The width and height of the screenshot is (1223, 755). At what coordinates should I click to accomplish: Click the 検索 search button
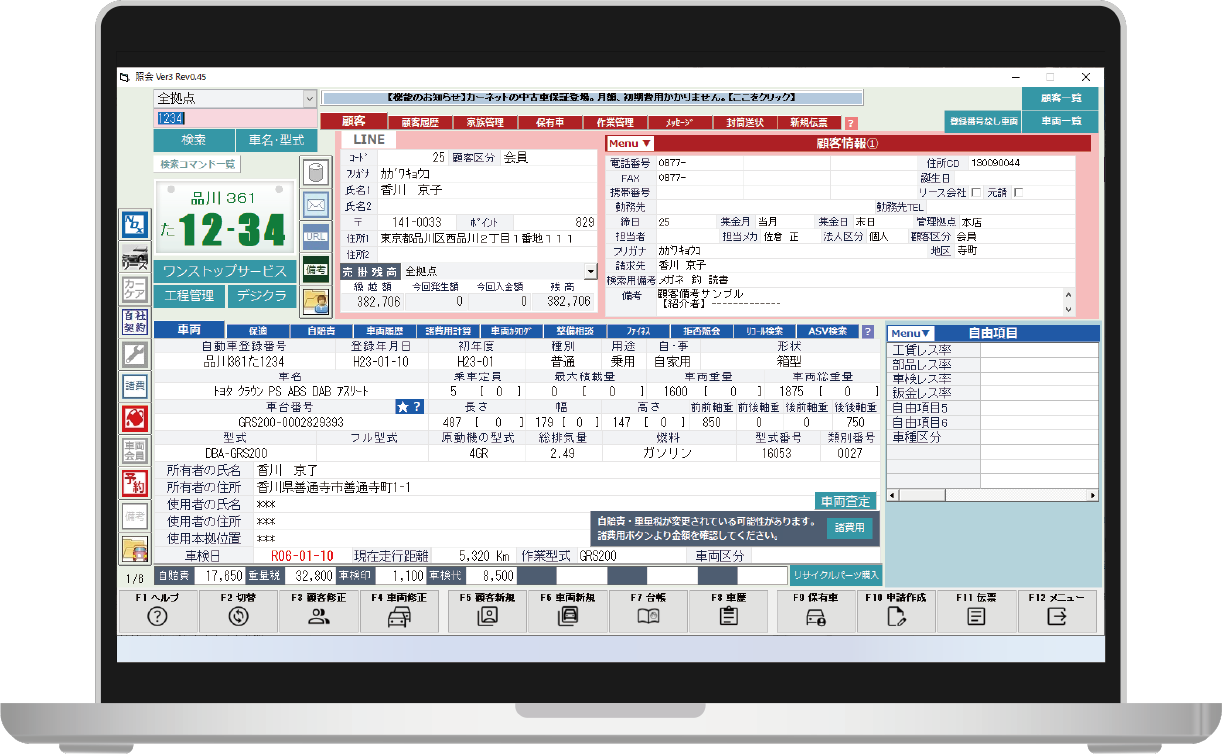(x=194, y=140)
